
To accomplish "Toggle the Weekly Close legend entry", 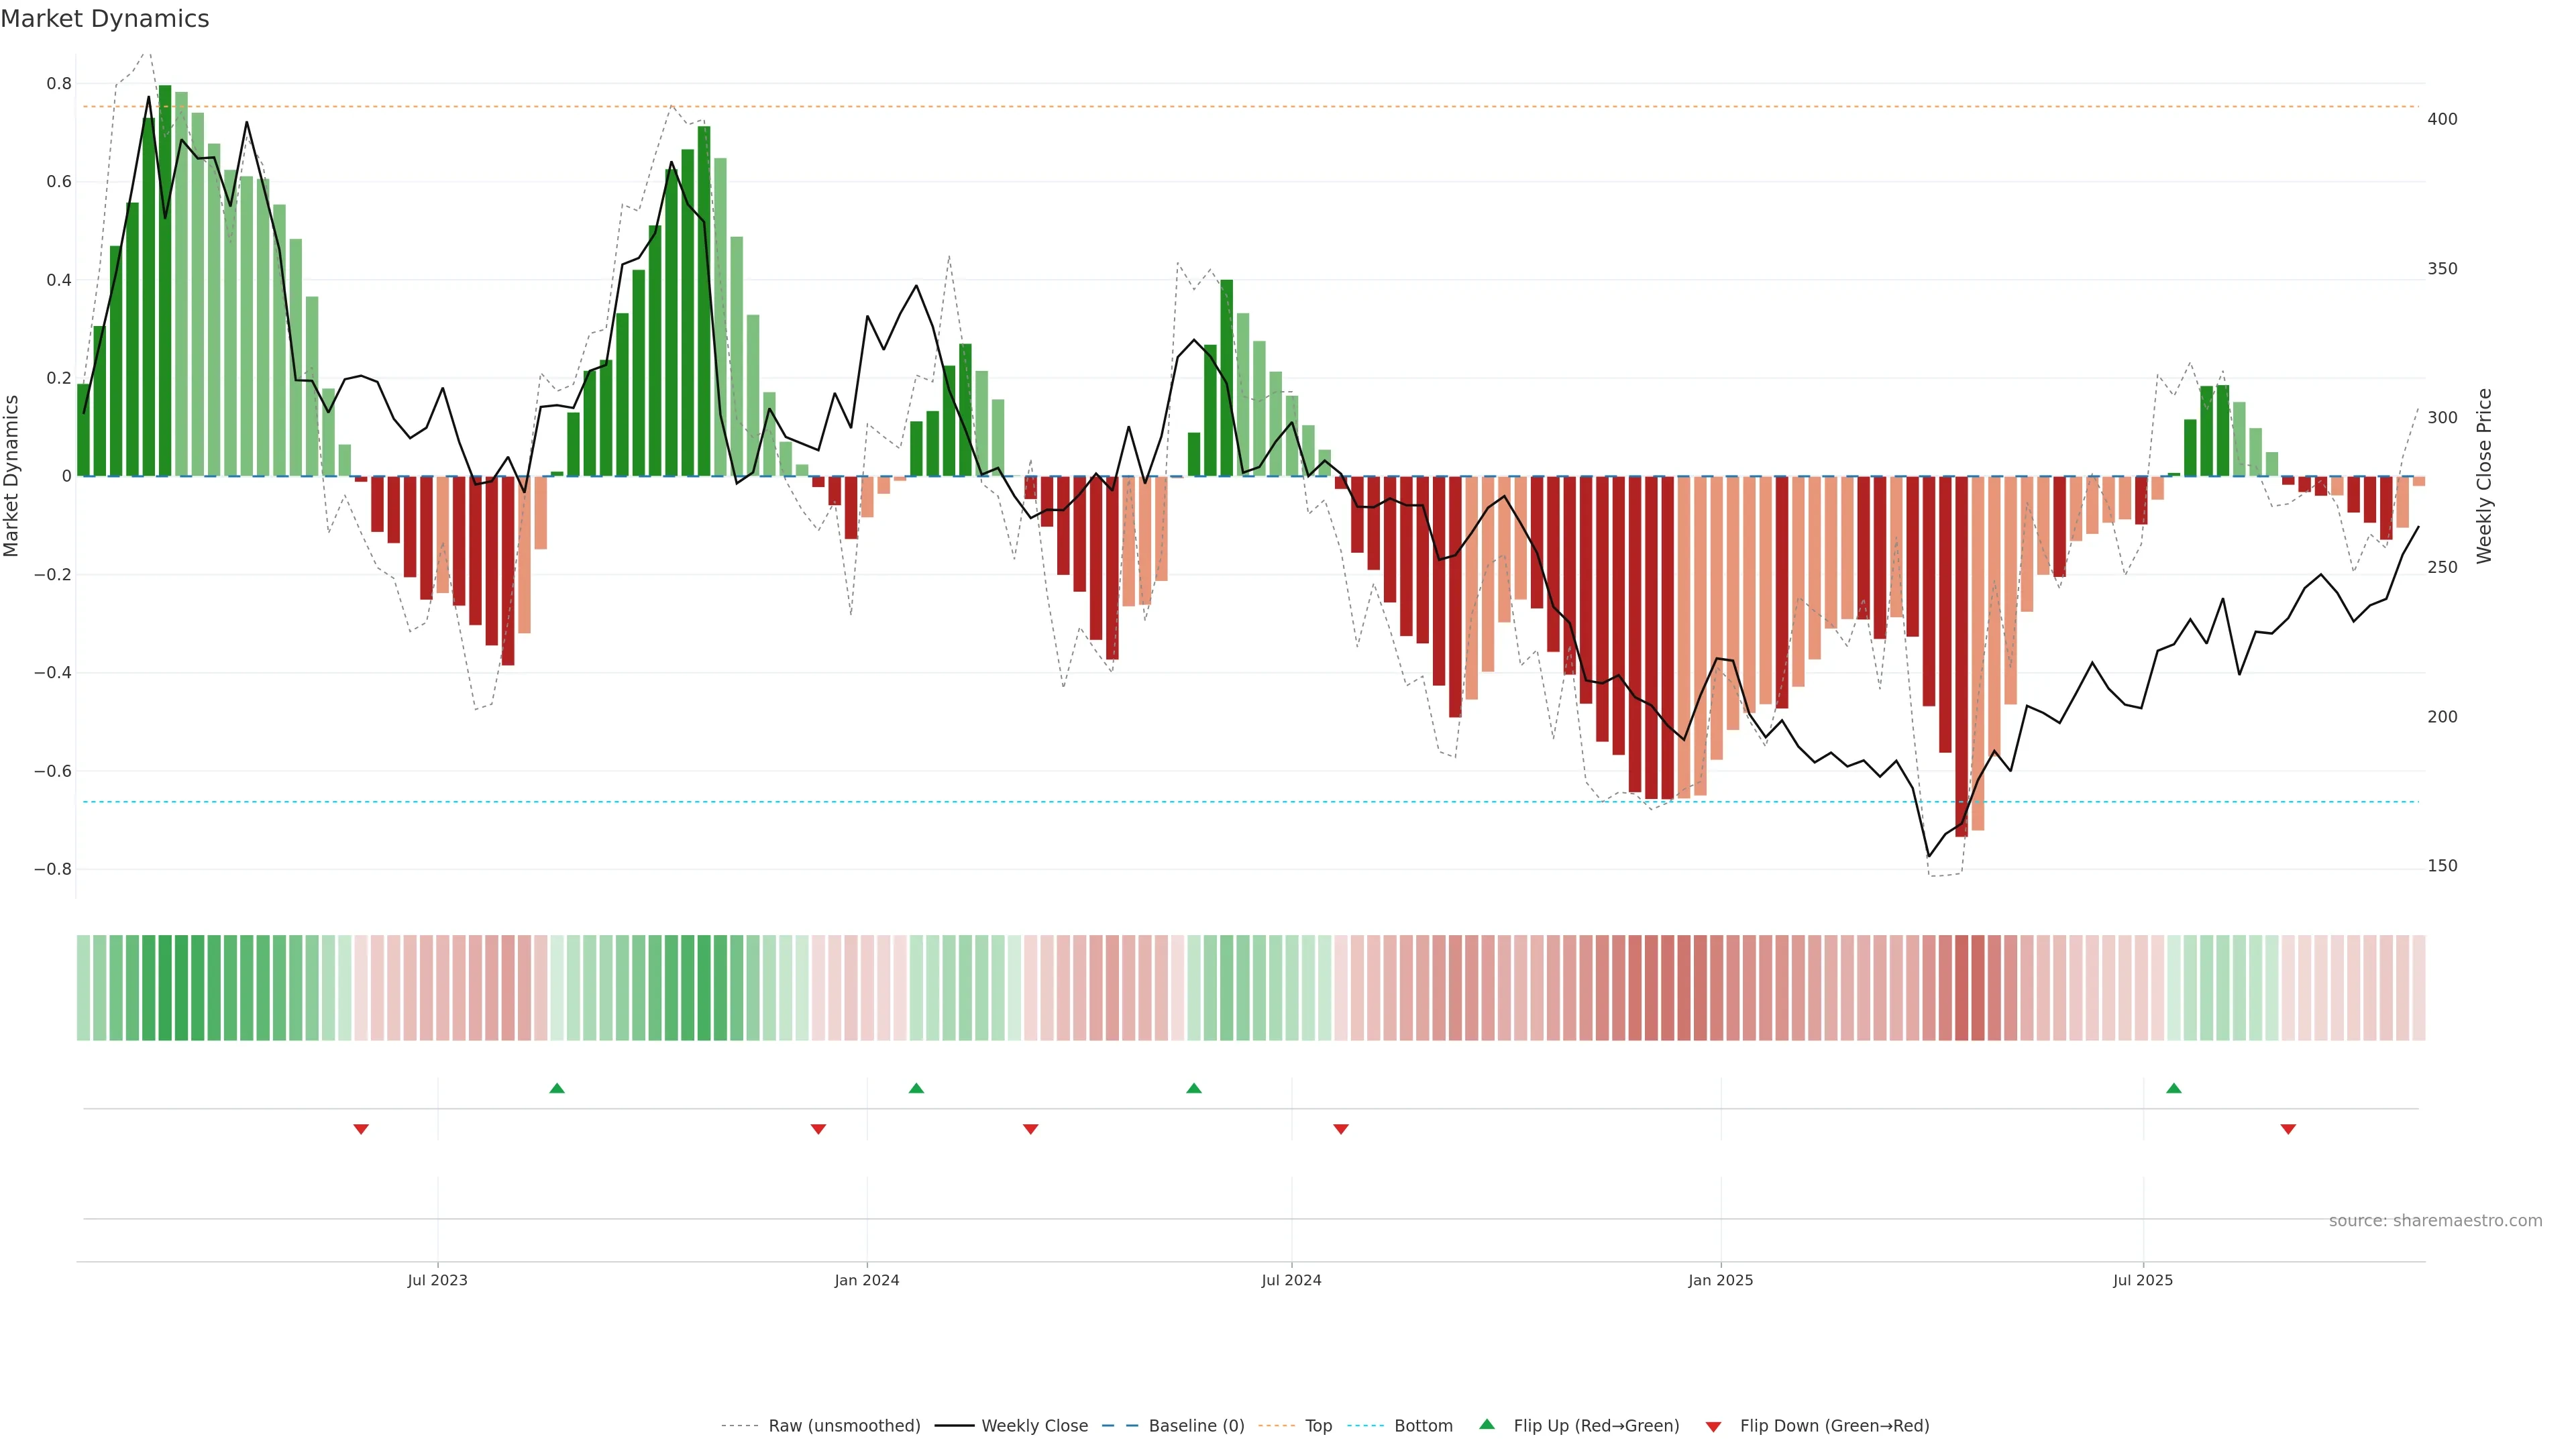I will [1034, 1426].
